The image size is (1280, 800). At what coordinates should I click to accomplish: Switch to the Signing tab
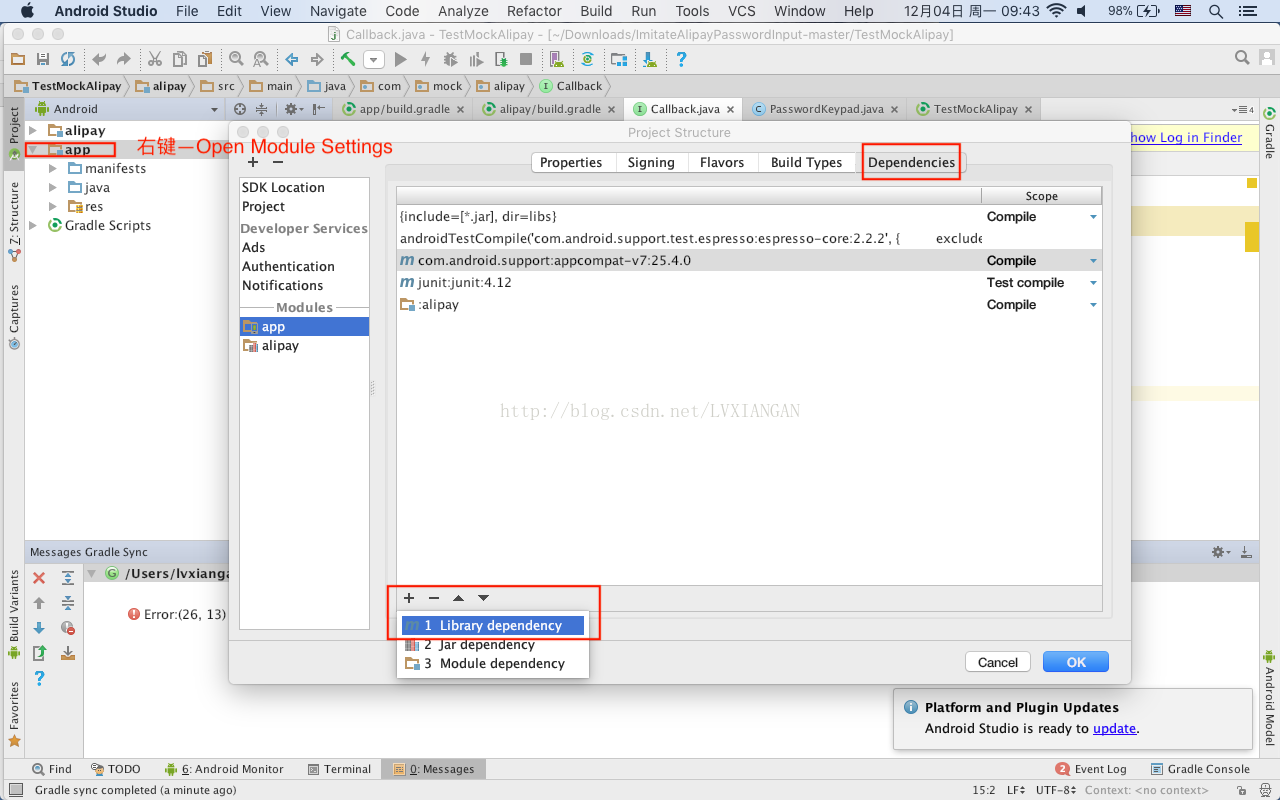(651, 162)
